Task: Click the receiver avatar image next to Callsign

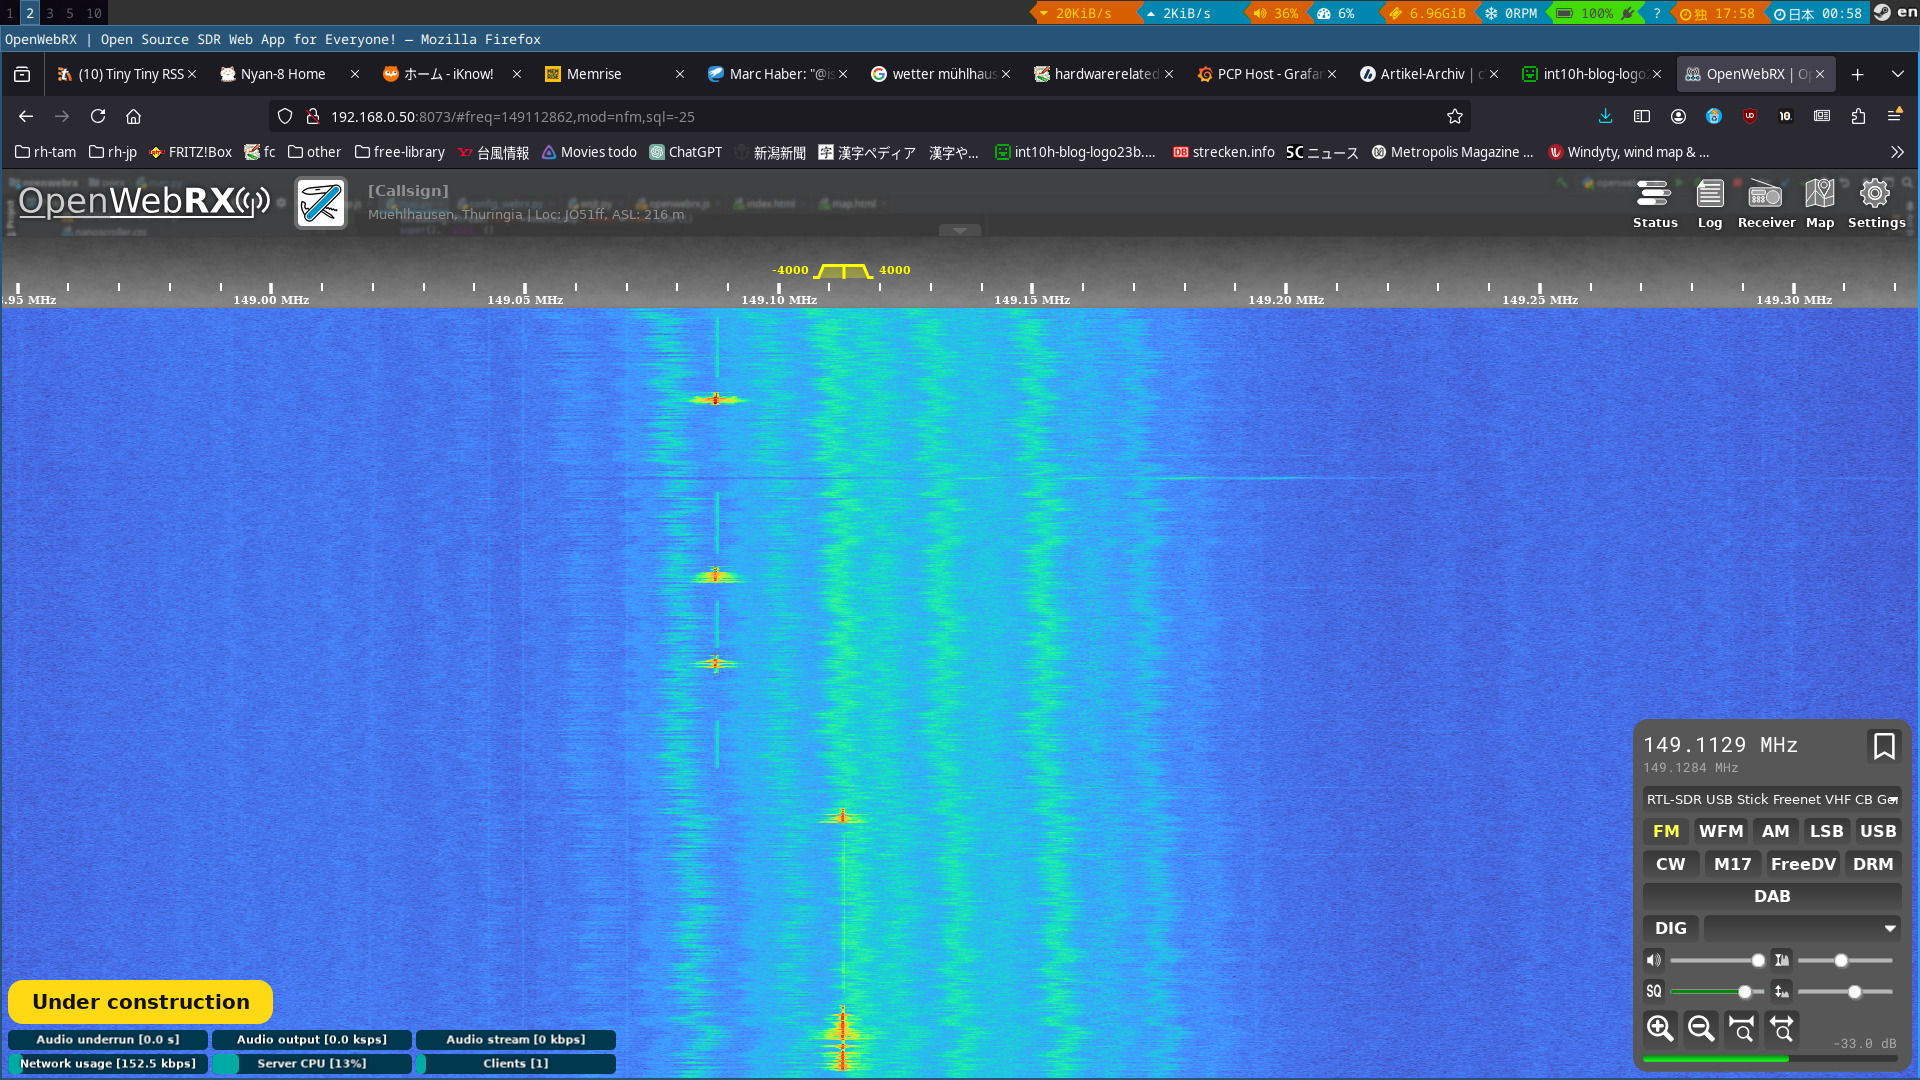Action: (x=321, y=203)
